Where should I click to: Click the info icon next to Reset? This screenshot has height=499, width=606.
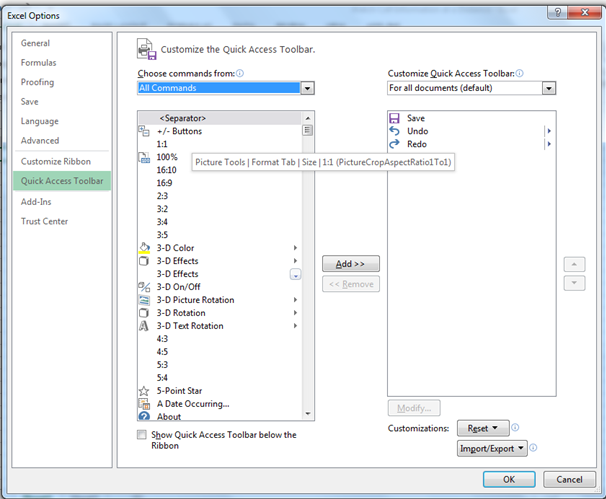pos(515,427)
